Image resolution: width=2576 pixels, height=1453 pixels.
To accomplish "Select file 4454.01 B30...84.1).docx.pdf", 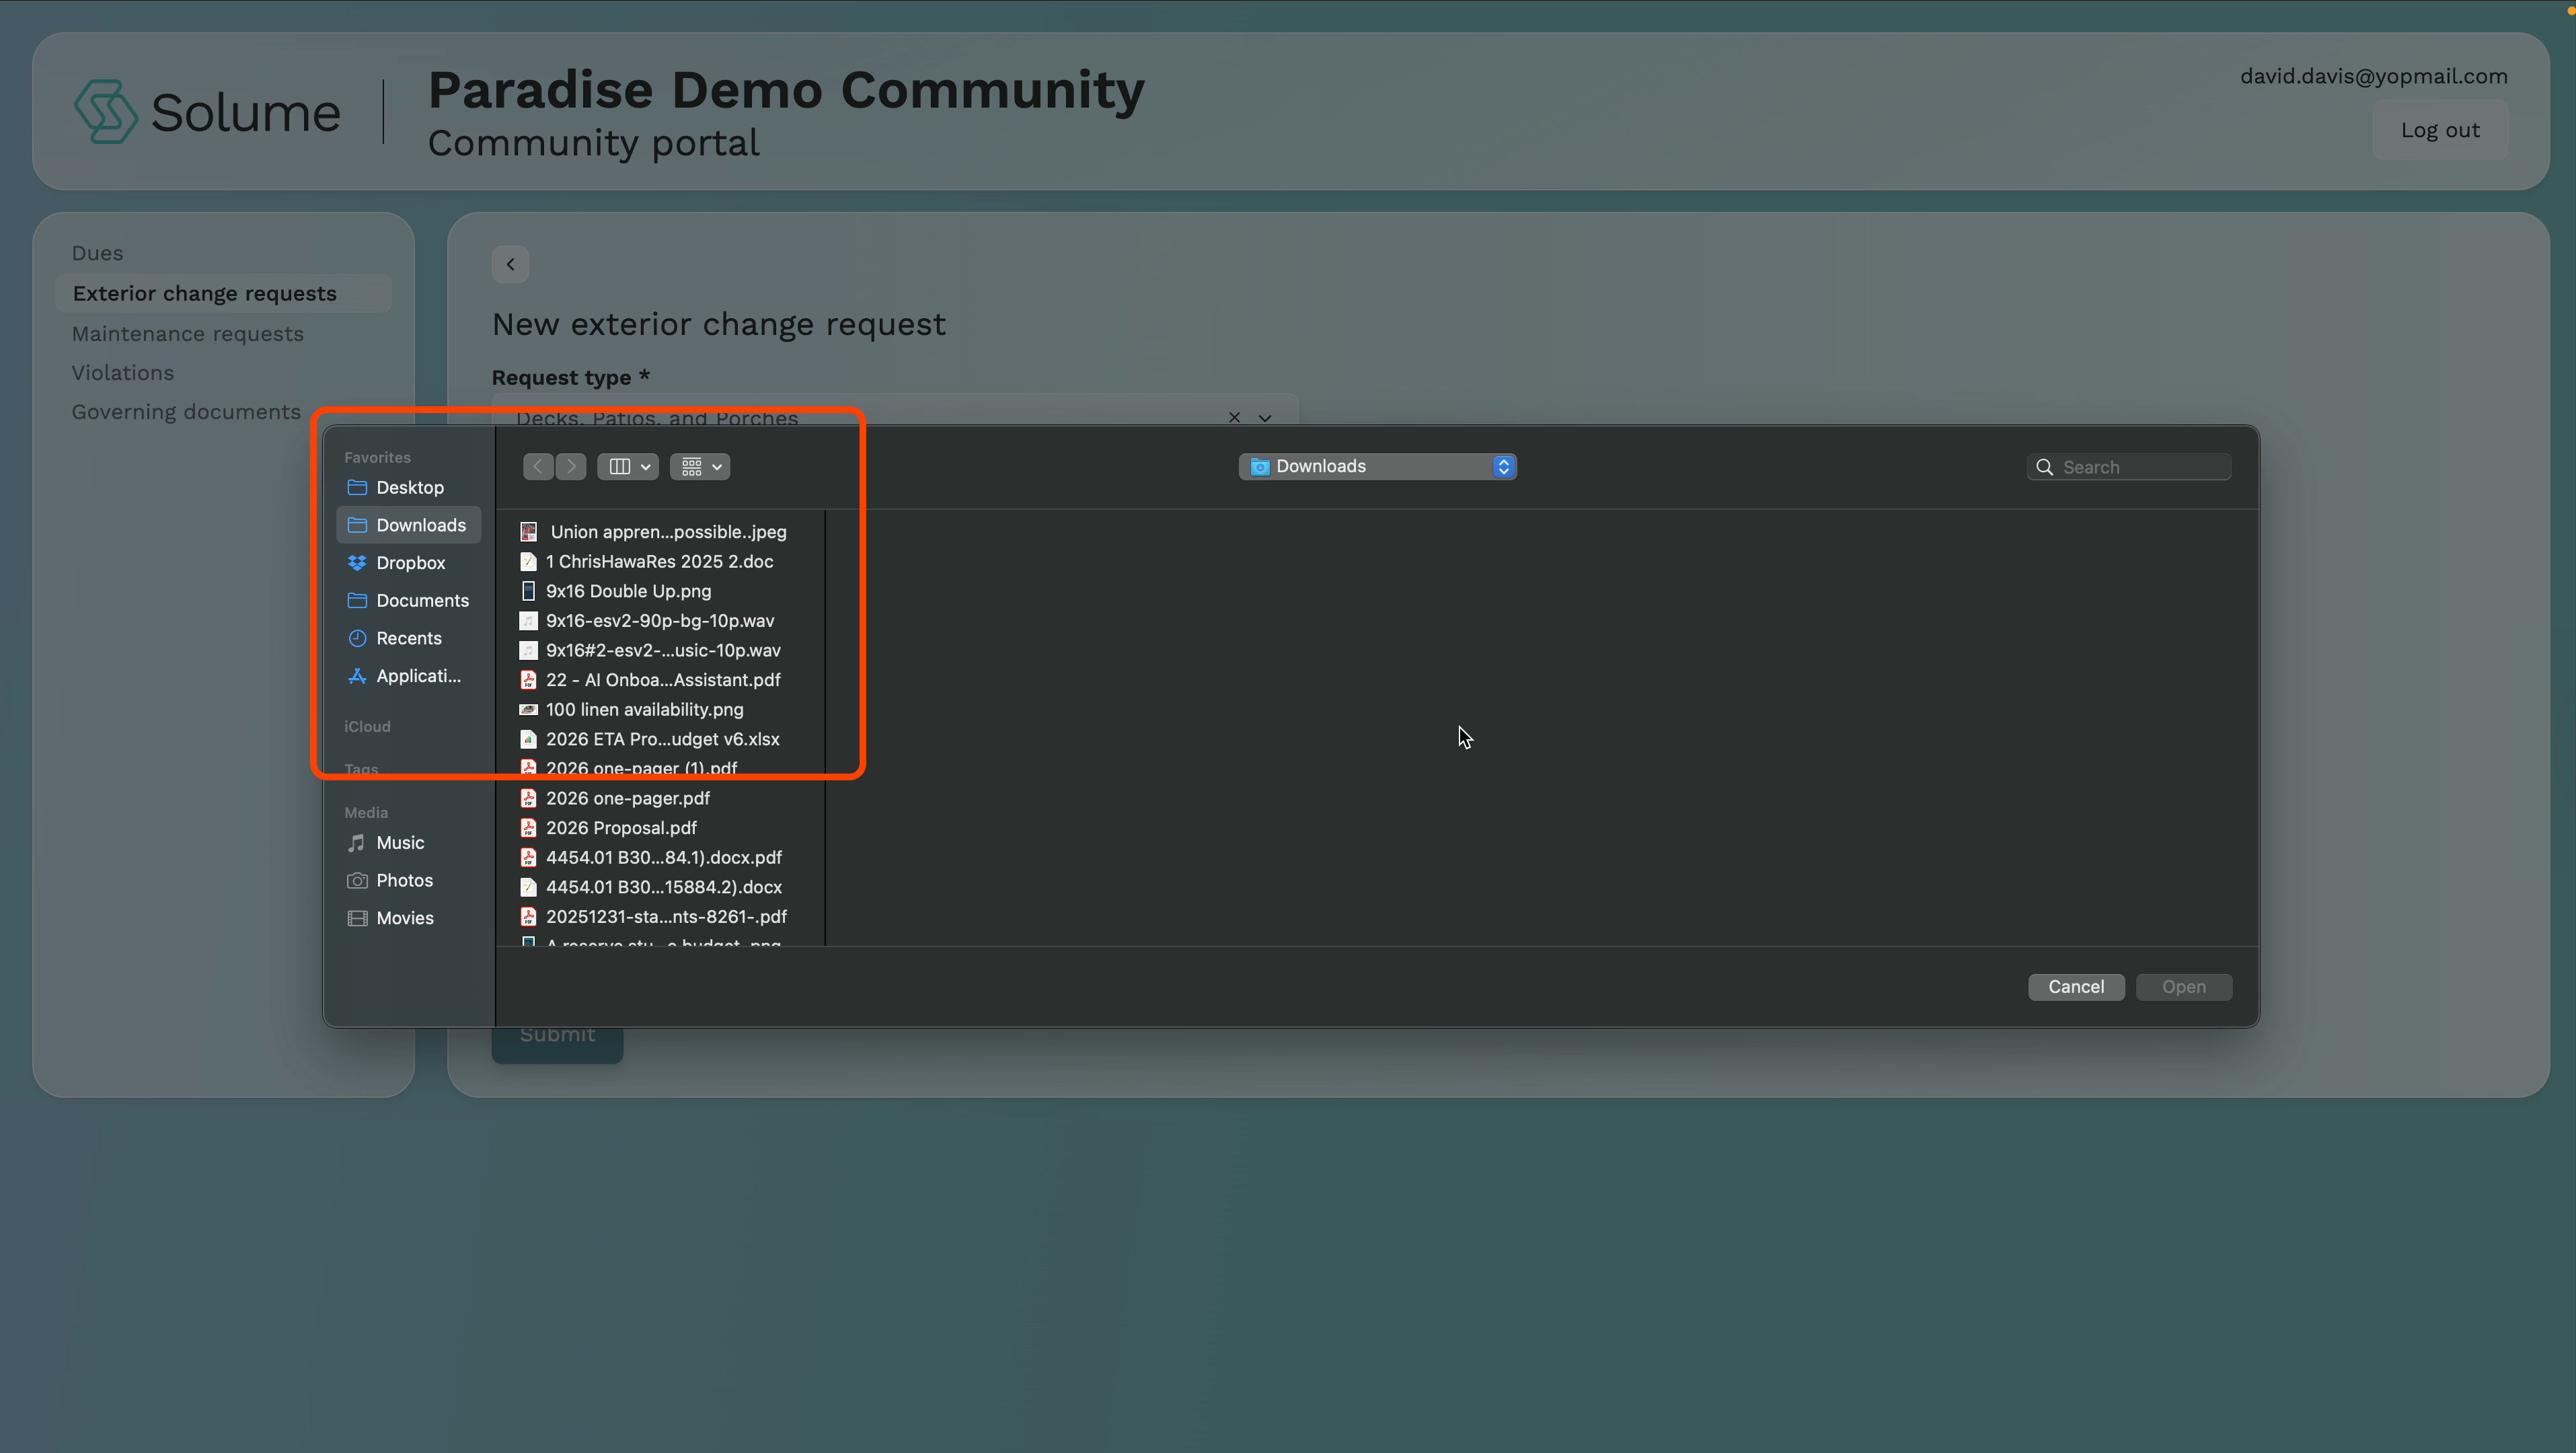I will (x=661, y=857).
